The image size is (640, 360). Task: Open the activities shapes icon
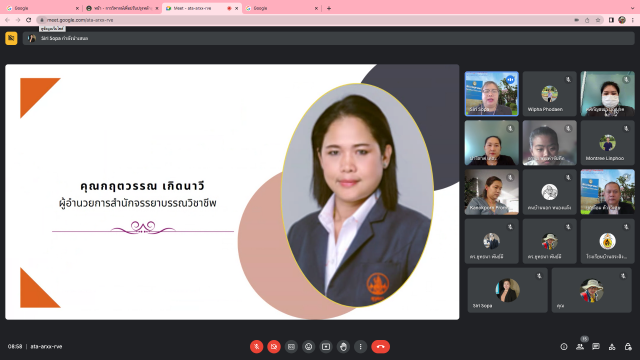click(x=612, y=347)
